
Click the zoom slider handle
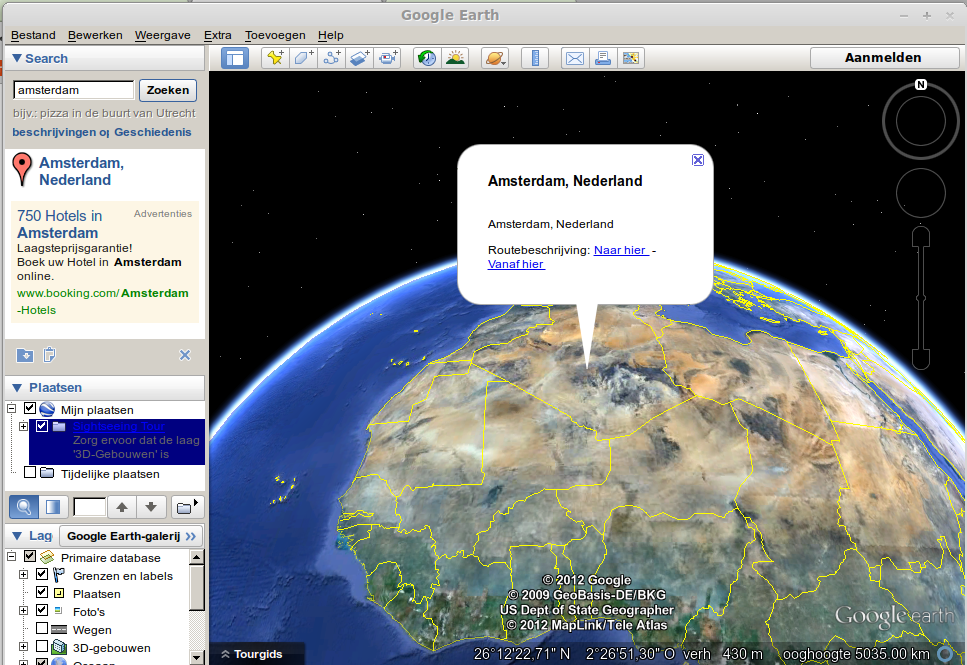pyautogui.click(x=921, y=298)
